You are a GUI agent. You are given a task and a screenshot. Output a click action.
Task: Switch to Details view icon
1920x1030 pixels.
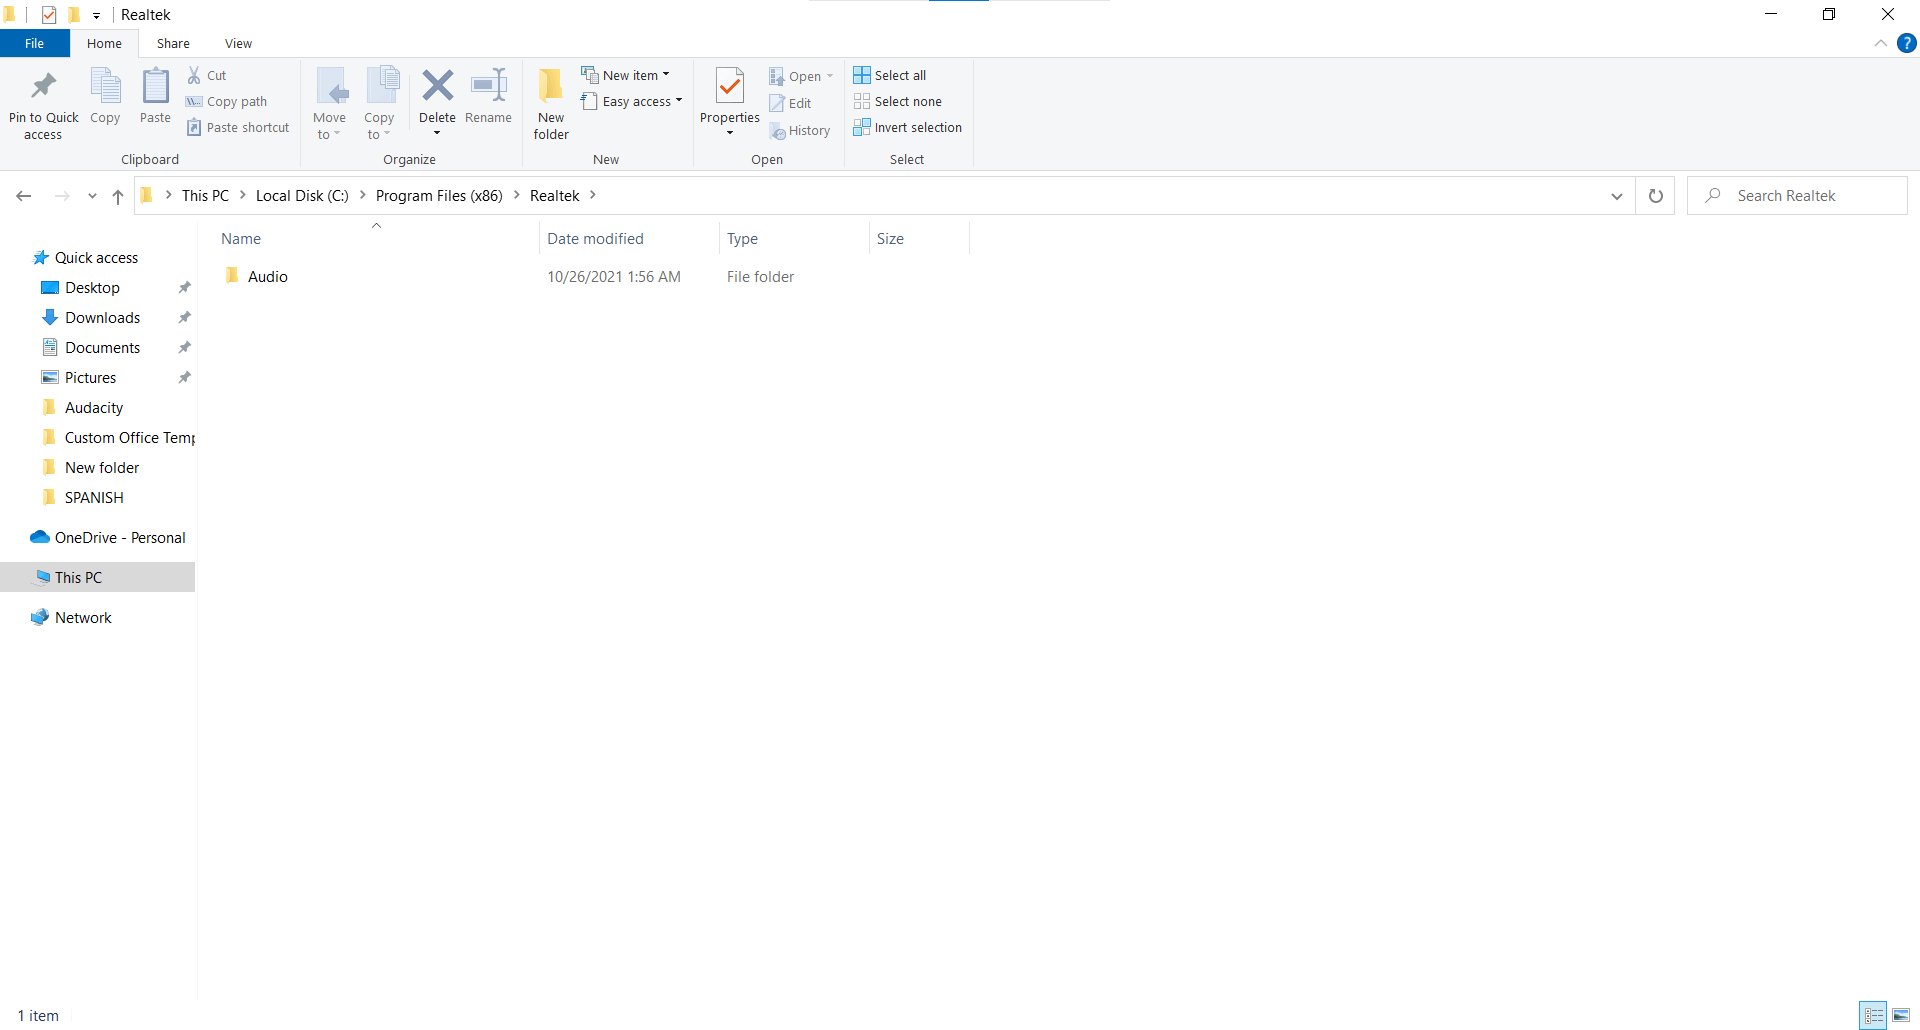(x=1873, y=1015)
